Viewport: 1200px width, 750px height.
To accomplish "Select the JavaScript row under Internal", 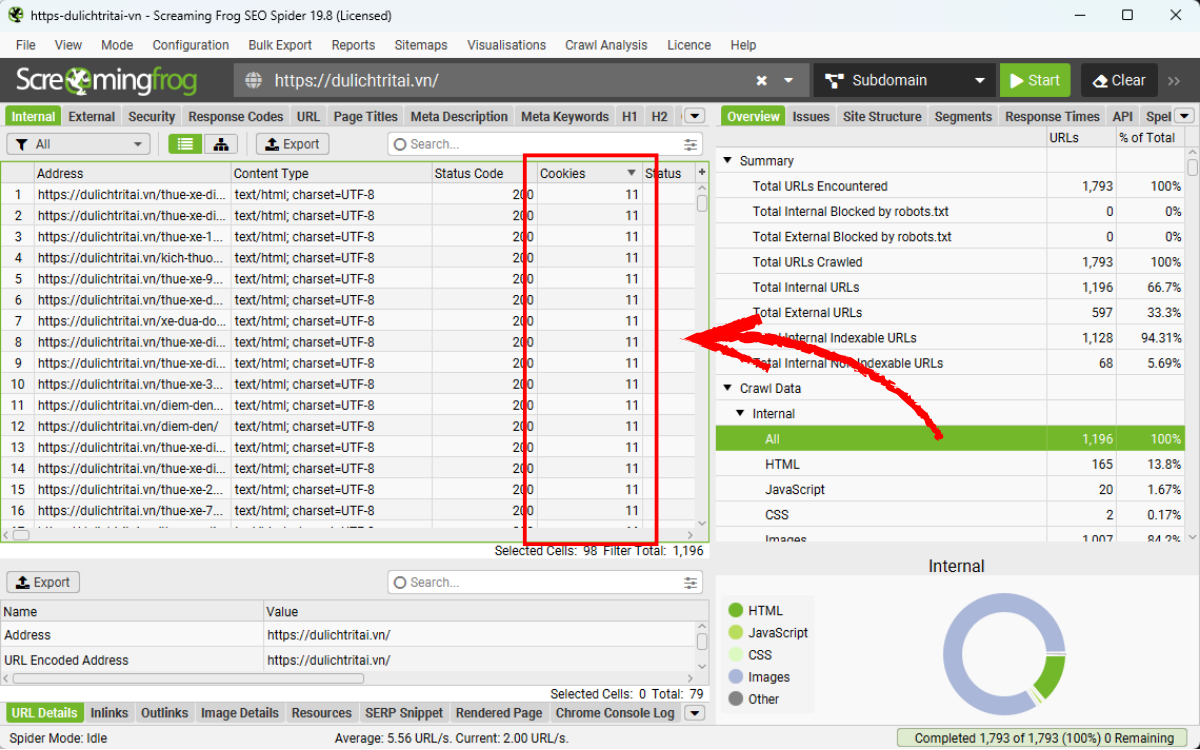I will click(793, 489).
